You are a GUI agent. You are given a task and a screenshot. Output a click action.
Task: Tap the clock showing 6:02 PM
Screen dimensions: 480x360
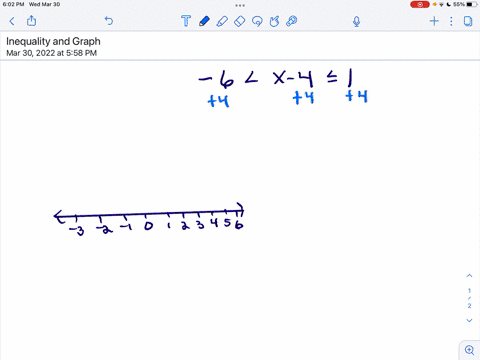[13, 4]
